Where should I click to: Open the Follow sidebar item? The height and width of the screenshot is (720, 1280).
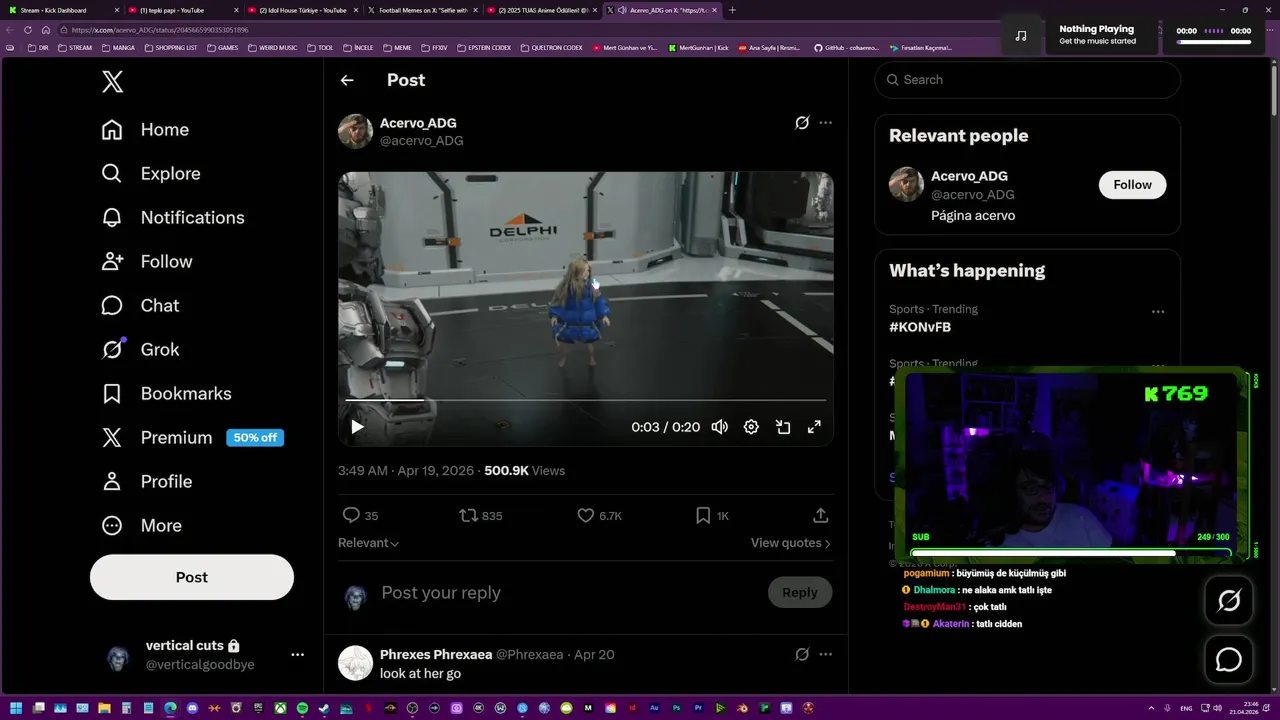(147, 262)
